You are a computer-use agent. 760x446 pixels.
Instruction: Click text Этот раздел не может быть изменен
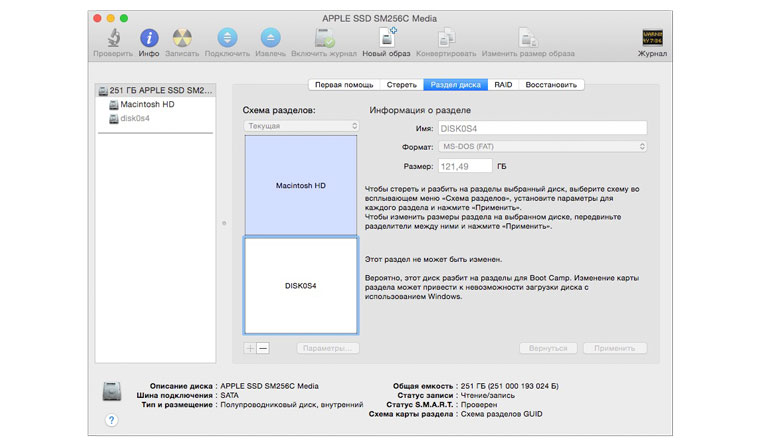click(433, 259)
